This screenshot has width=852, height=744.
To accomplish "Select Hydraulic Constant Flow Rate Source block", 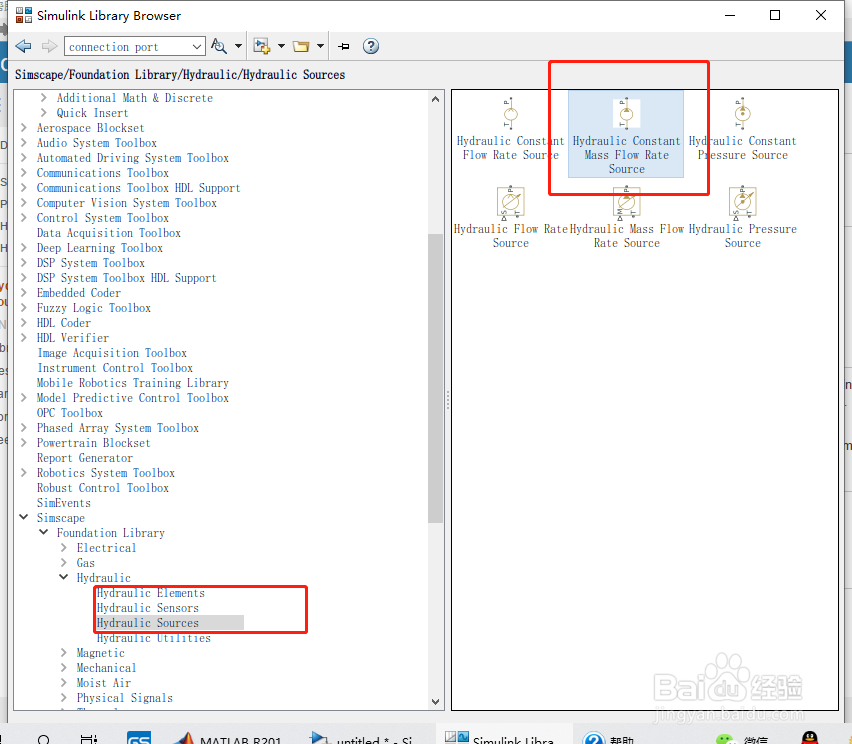I will 510,129.
